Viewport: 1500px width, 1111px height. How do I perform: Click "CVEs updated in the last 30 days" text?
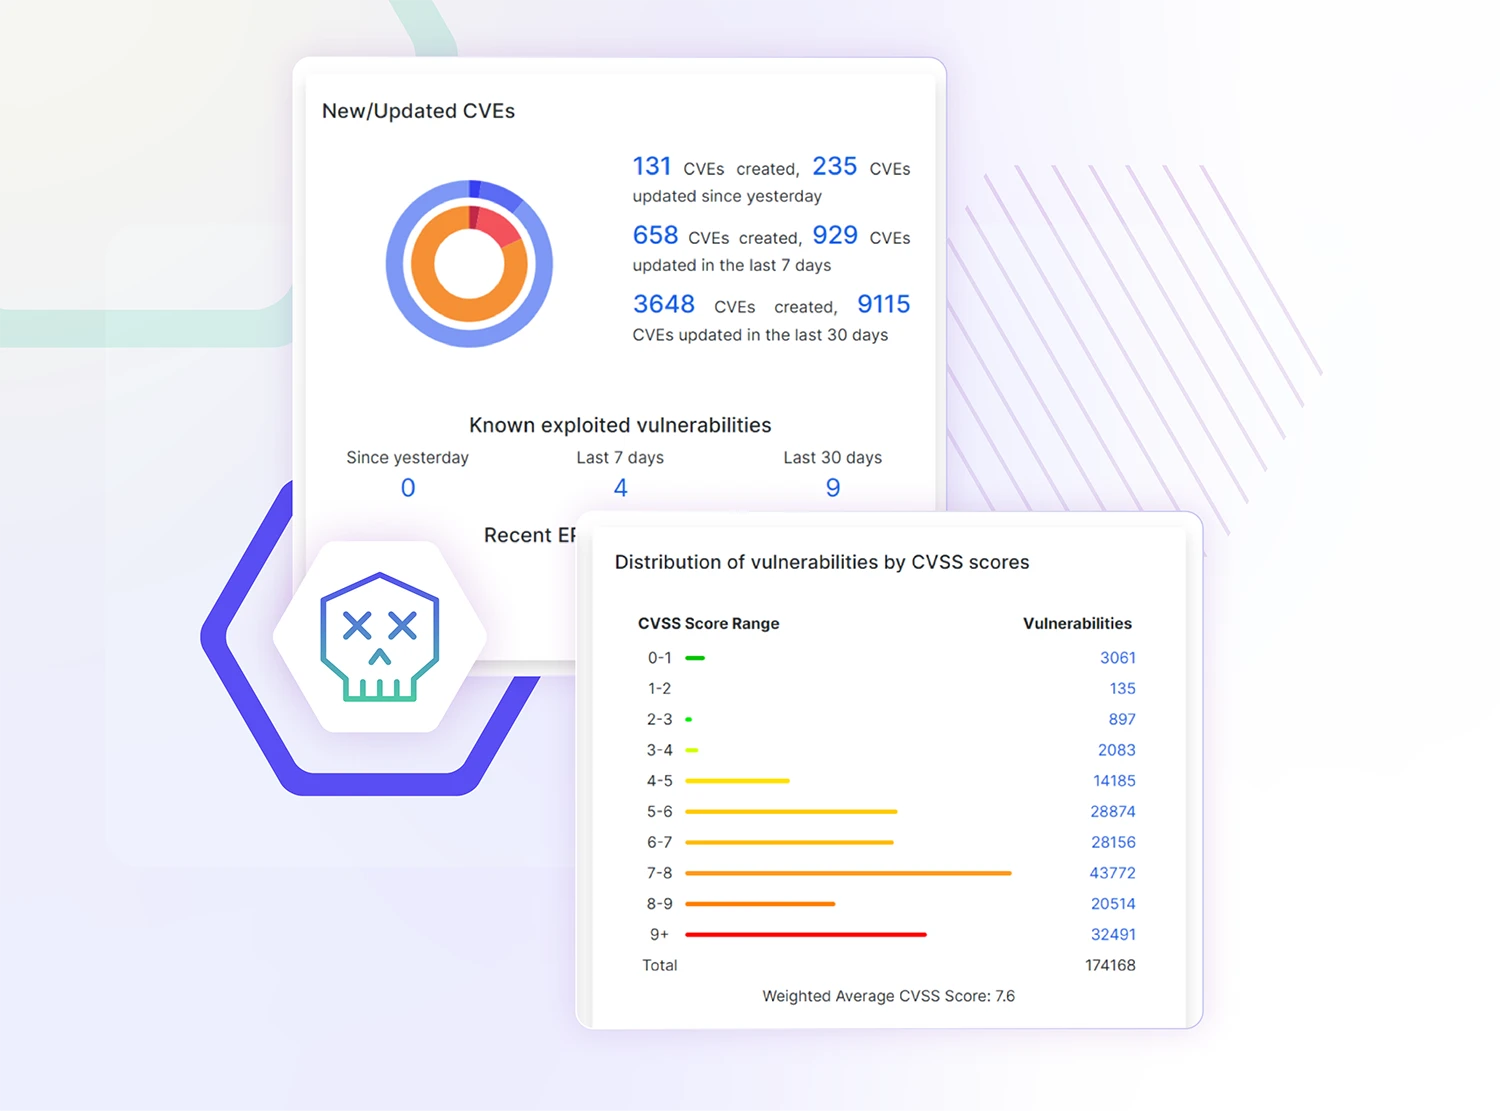coord(760,335)
